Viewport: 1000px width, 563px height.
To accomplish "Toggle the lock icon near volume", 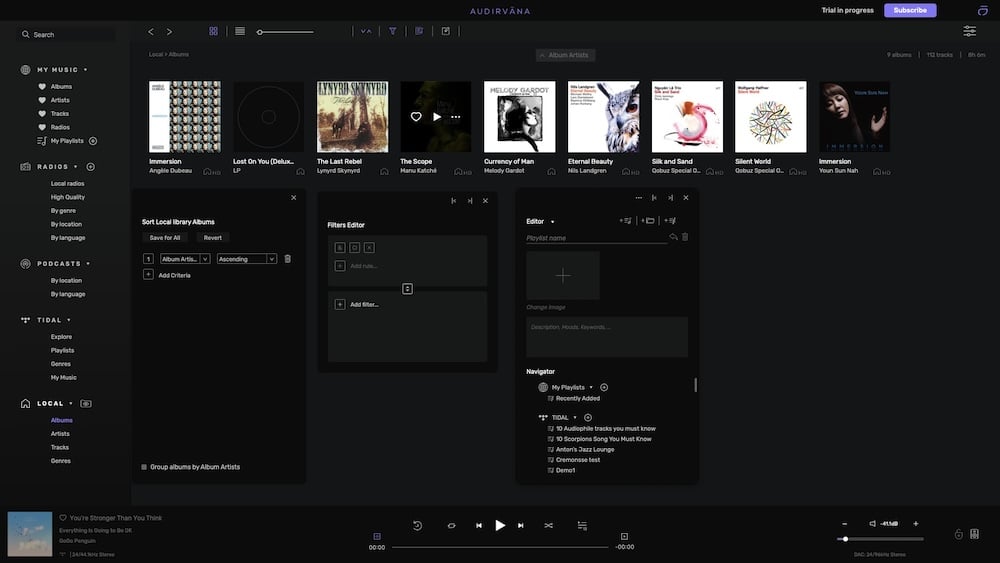I will click(959, 534).
